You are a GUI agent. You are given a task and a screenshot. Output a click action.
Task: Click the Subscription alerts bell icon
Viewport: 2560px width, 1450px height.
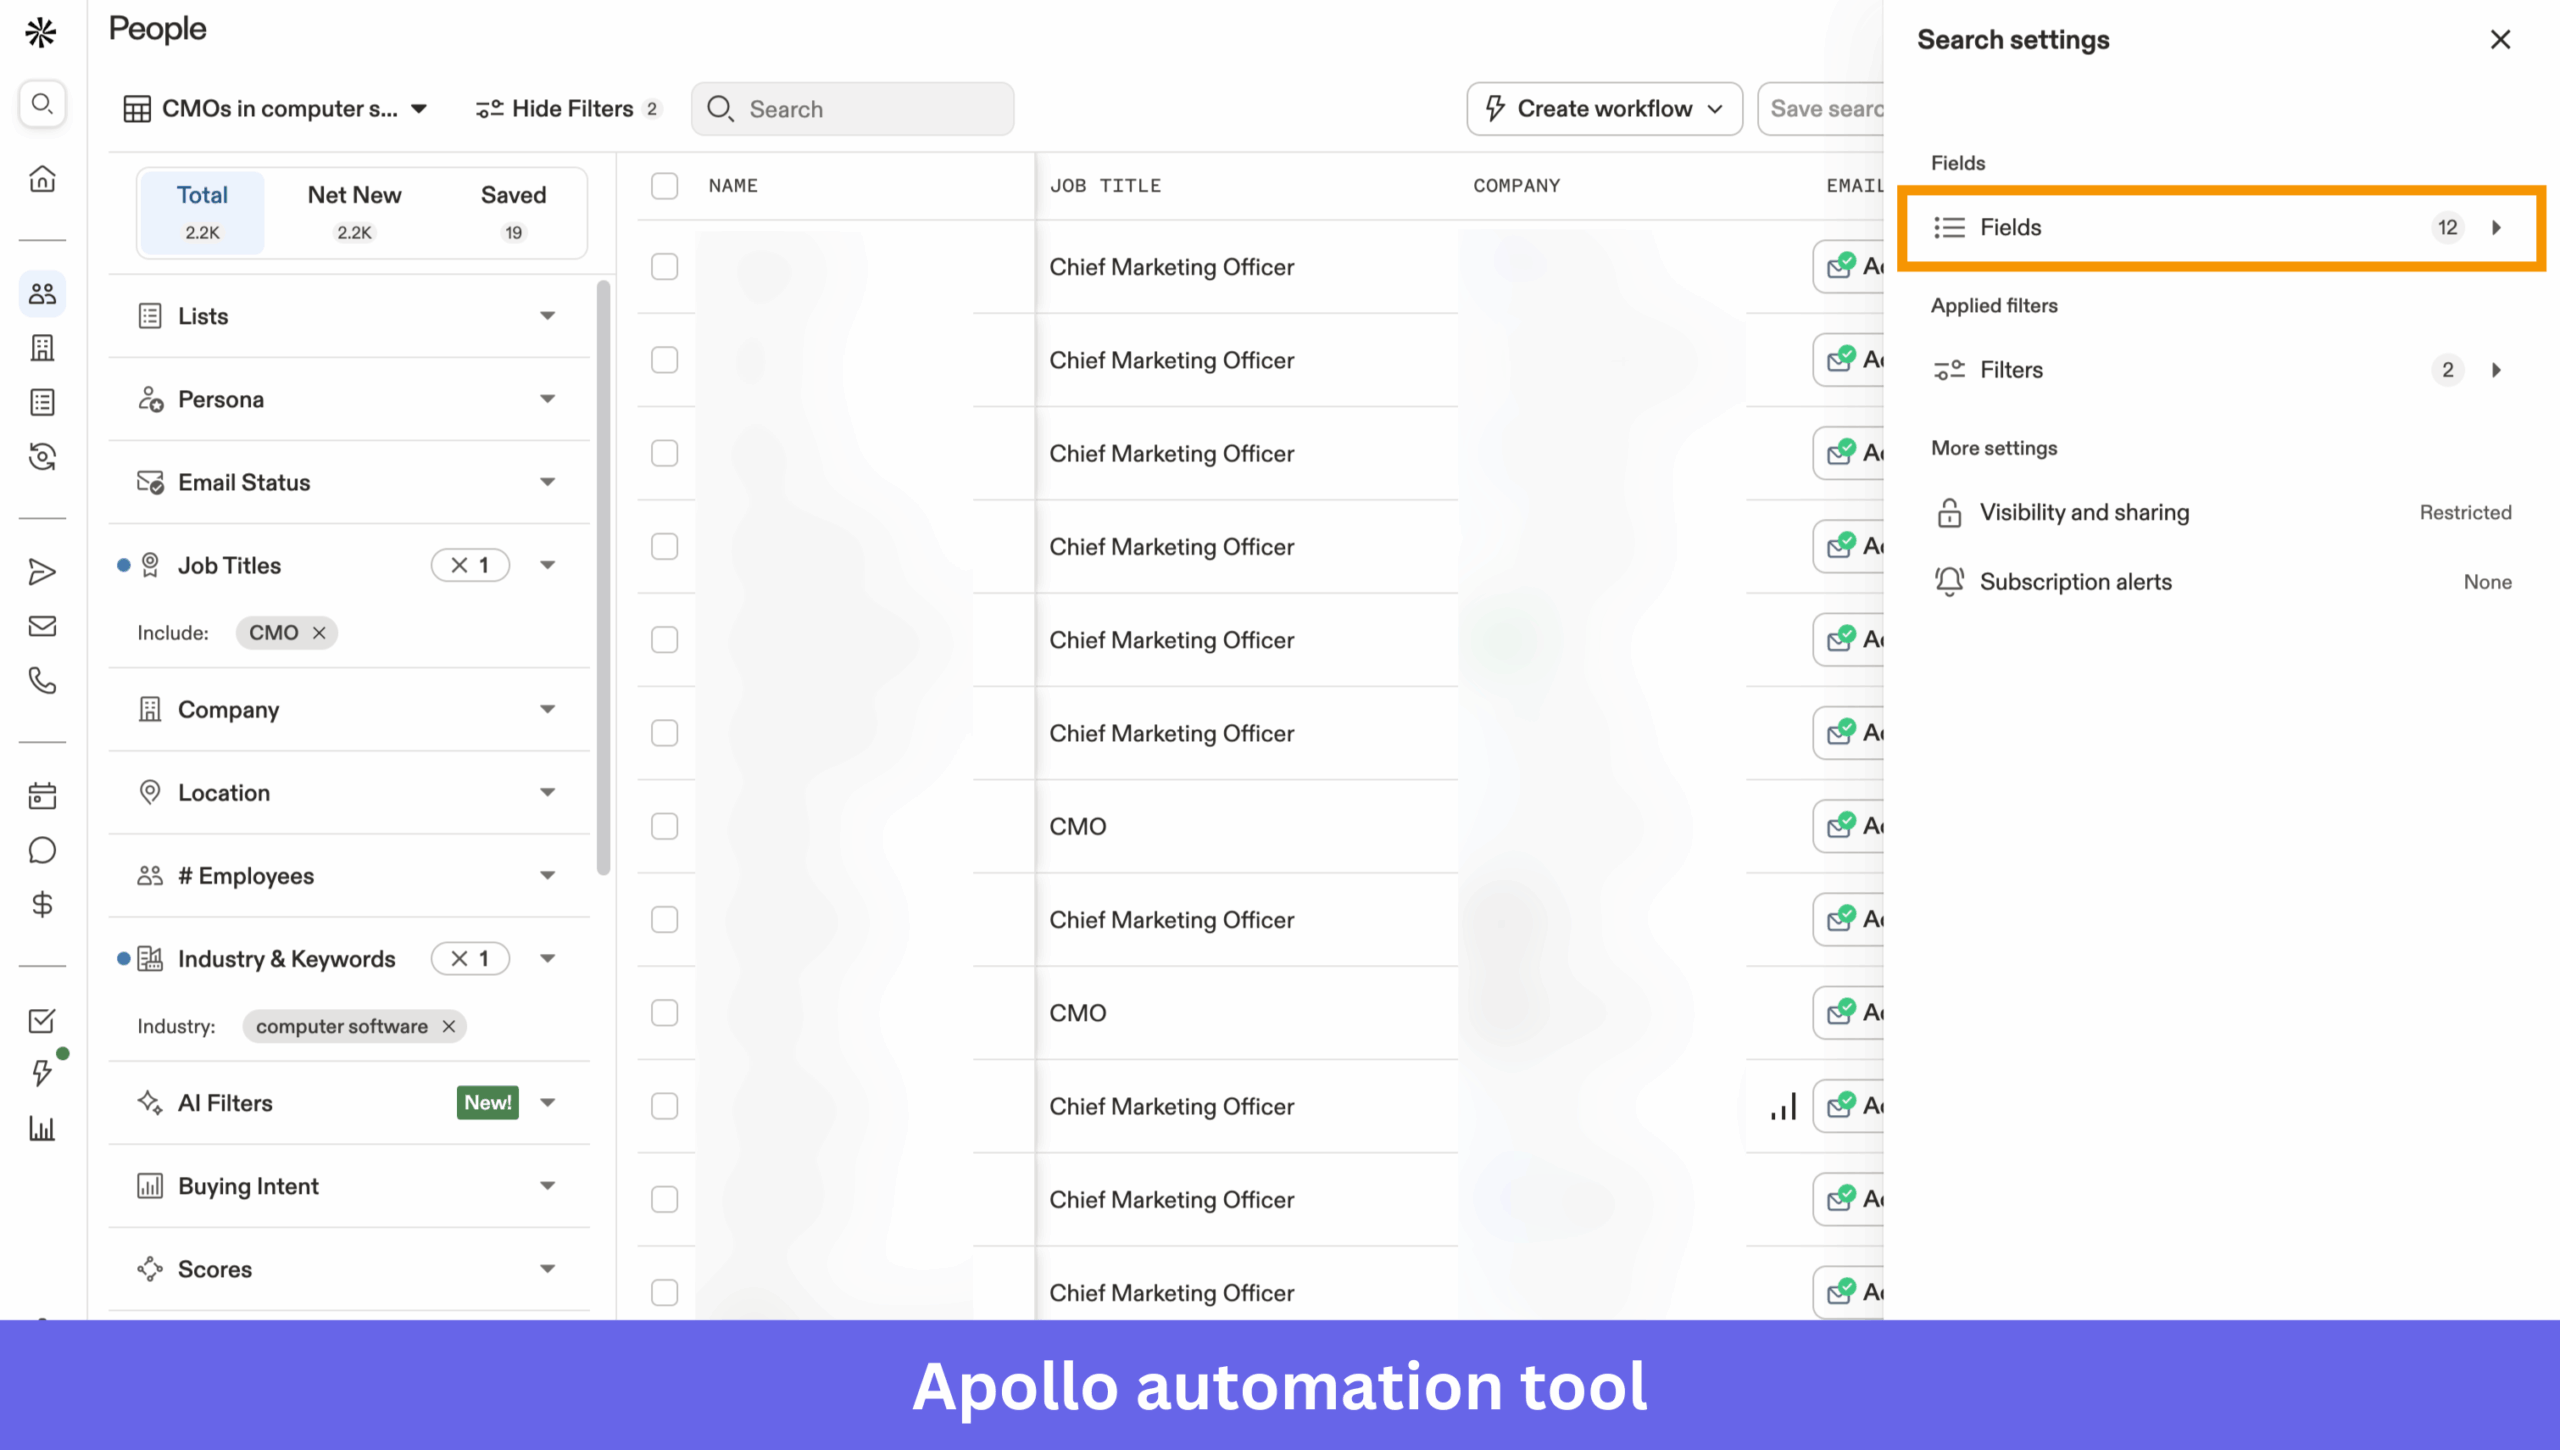pyautogui.click(x=1949, y=582)
